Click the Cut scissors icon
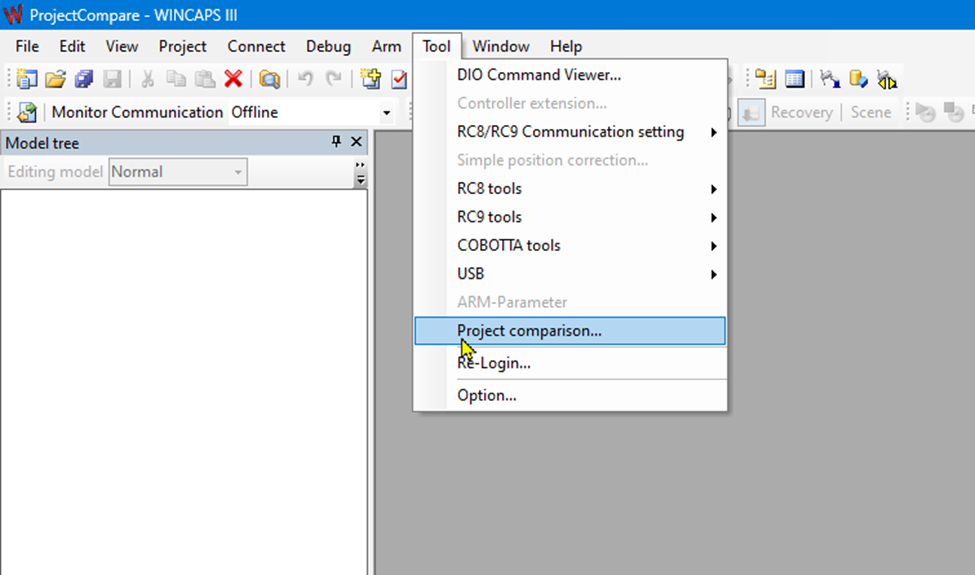This screenshot has width=975, height=575. pos(147,79)
